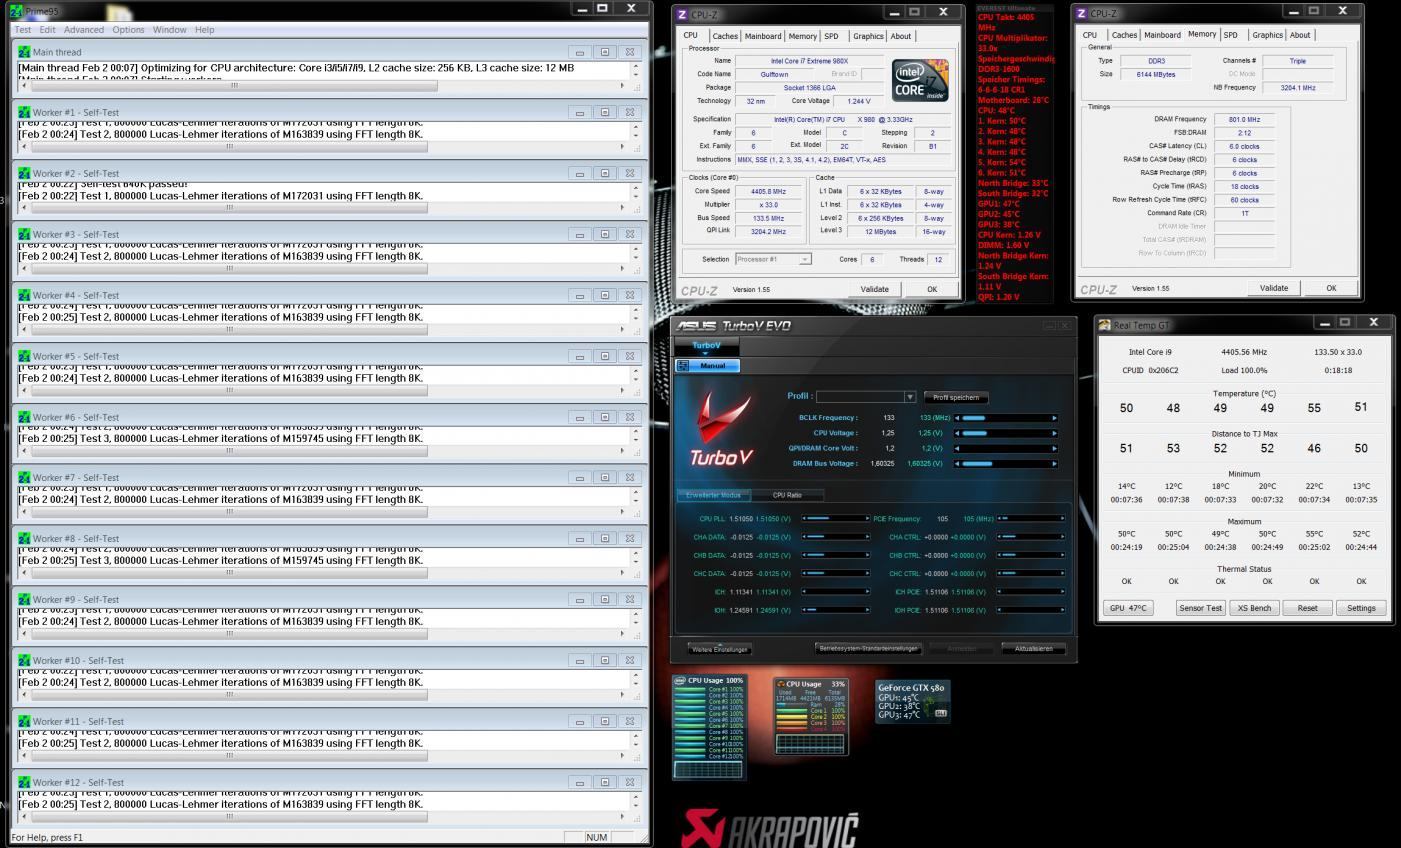Click the GPU 47°C button
This screenshot has height=848, width=1401.
tap(1128, 608)
